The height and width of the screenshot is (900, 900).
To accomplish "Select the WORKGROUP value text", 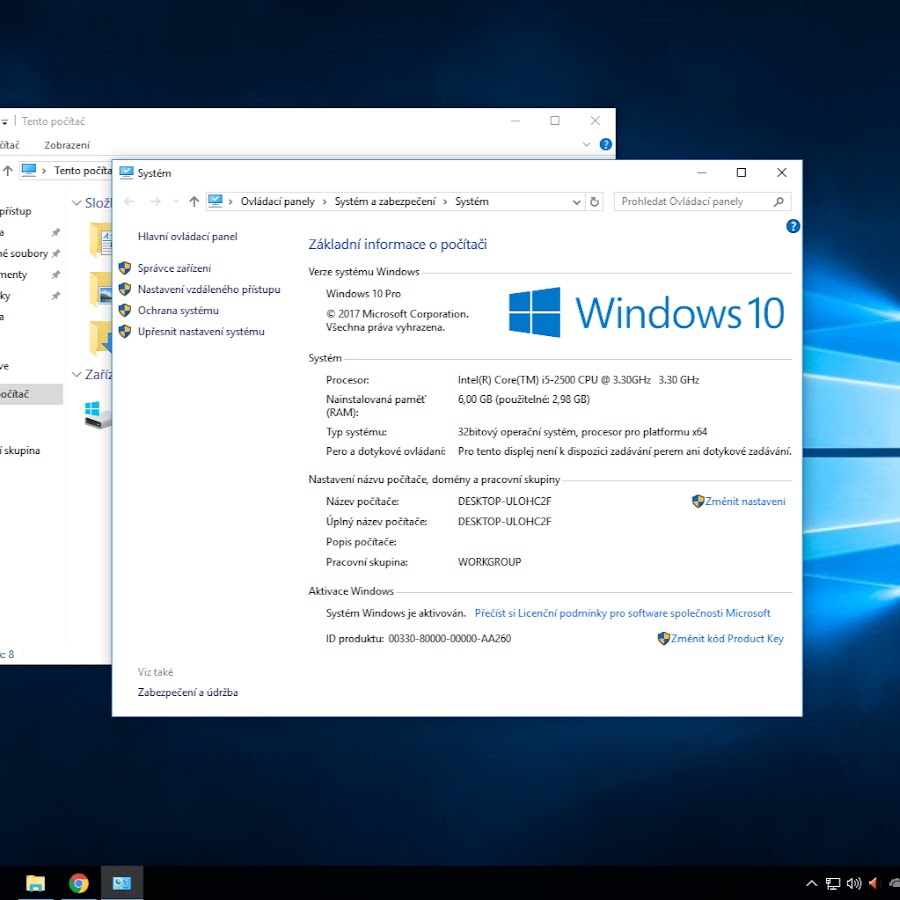I will 490,562.
